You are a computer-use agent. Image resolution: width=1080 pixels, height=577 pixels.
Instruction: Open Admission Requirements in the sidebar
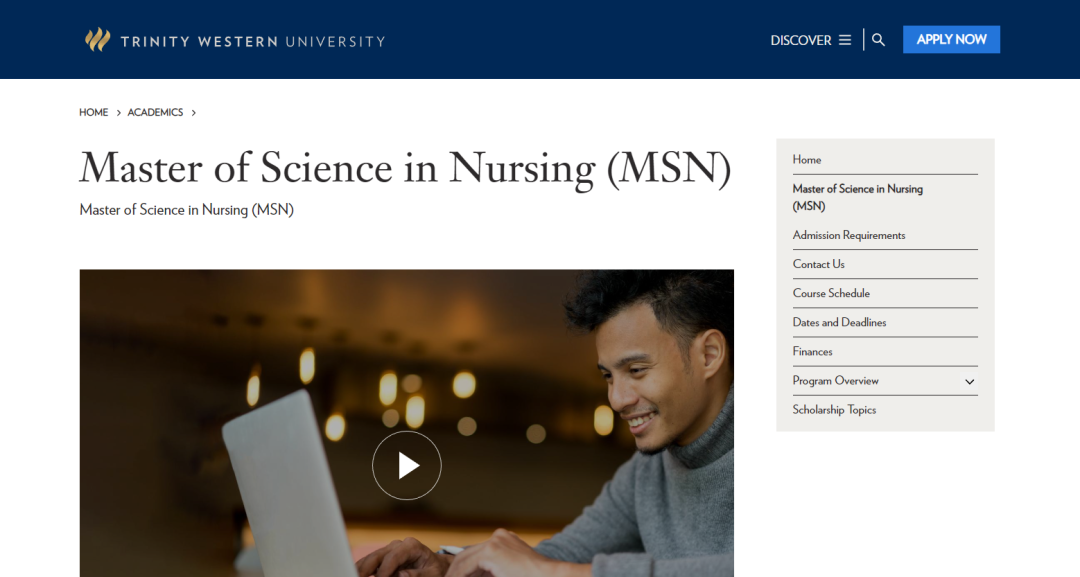tap(849, 235)
